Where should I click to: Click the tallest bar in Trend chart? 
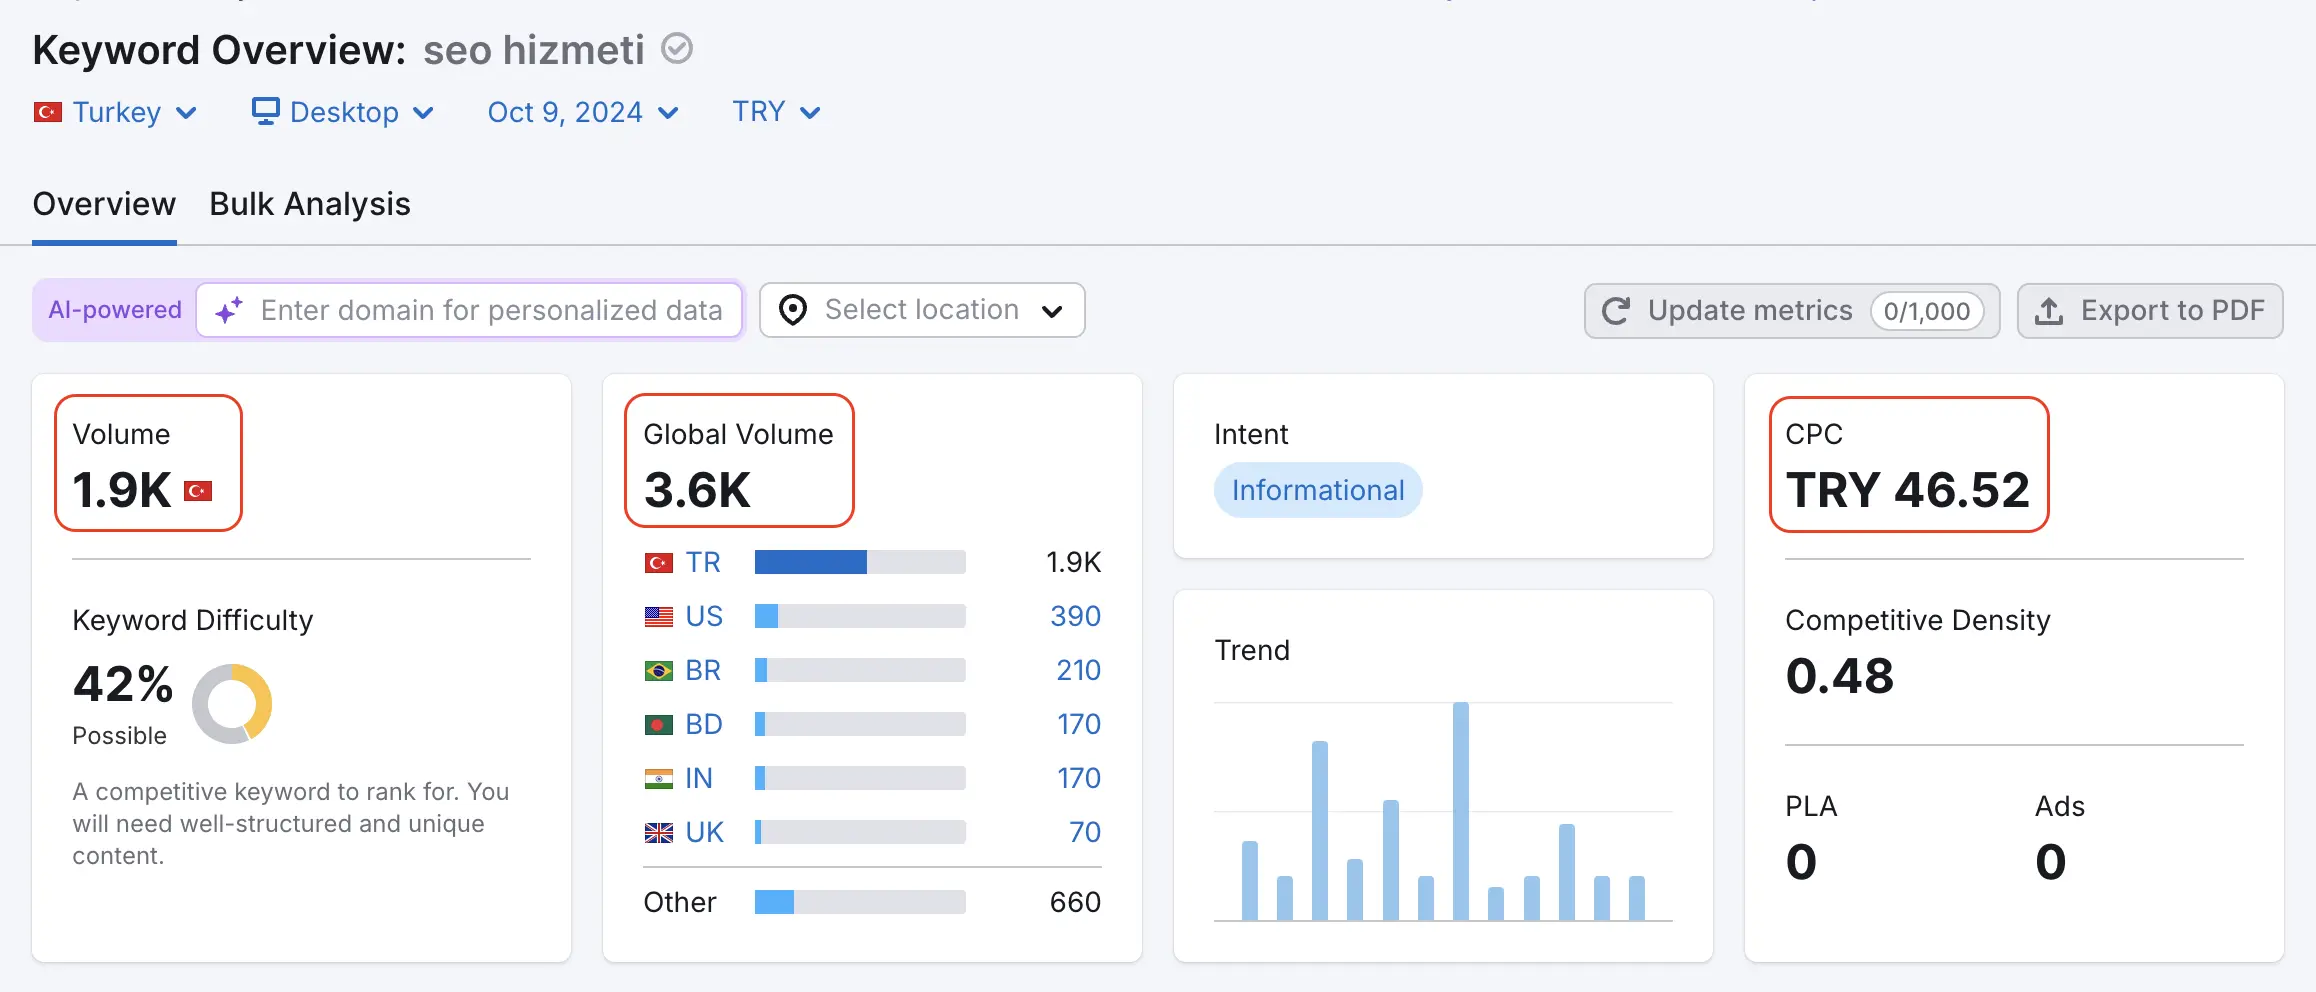click(1461, 811)
